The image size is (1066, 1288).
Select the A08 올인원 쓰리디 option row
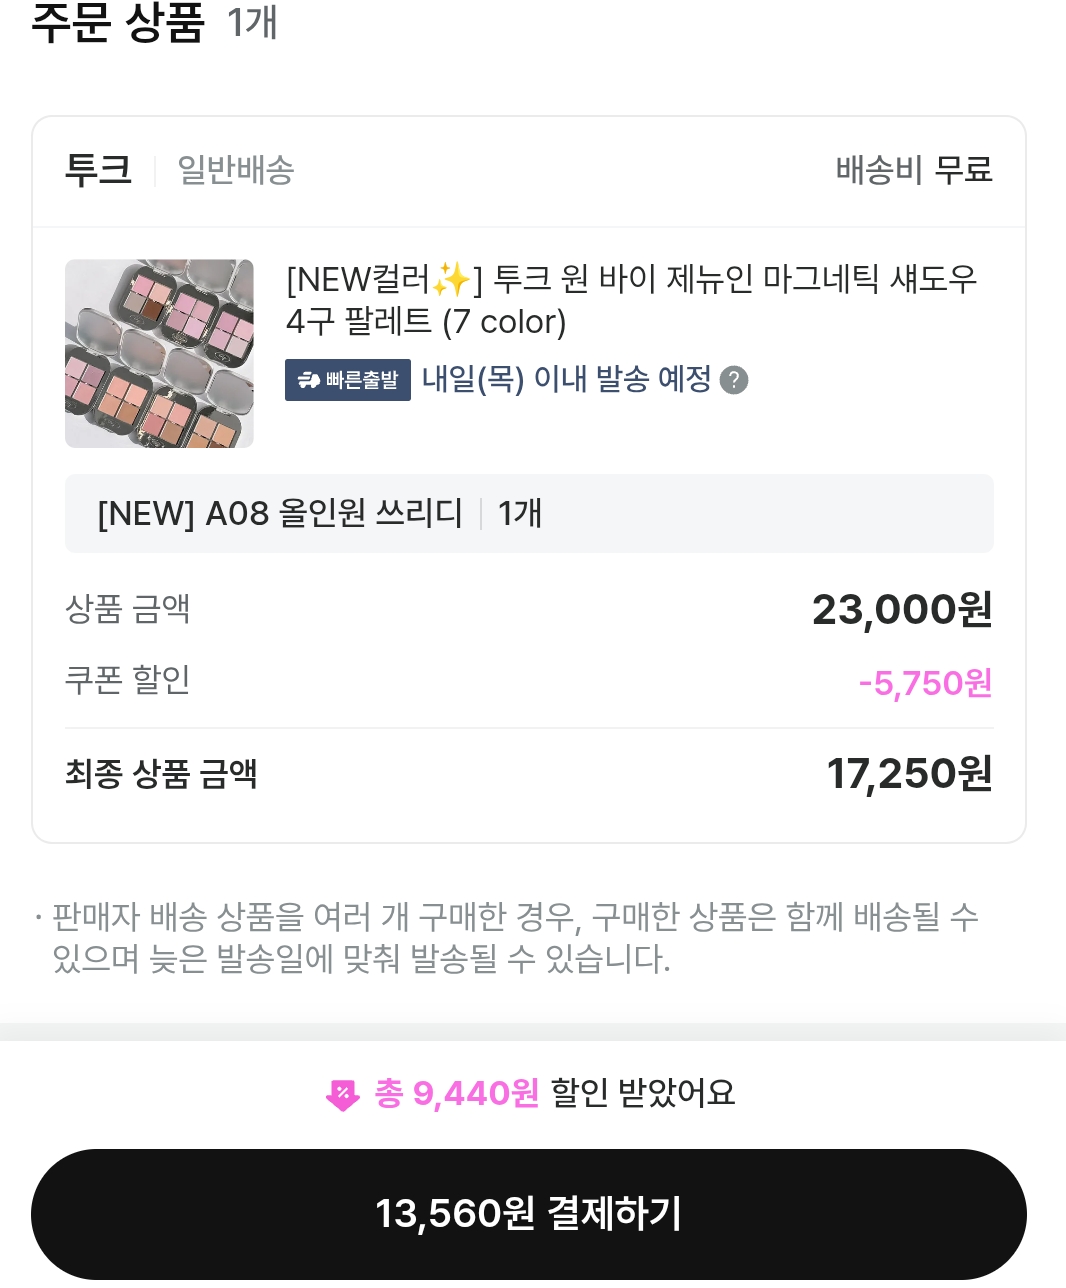coord(528,513)
